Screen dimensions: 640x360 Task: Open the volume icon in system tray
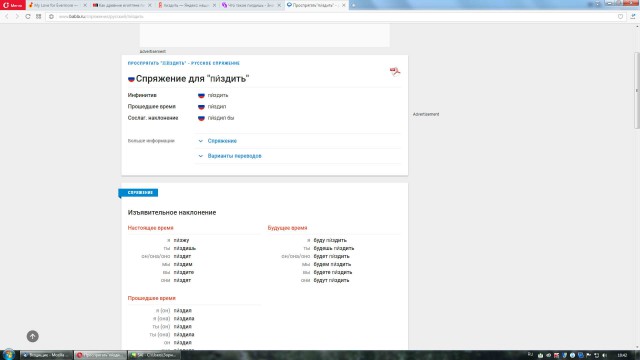[604, 356]
